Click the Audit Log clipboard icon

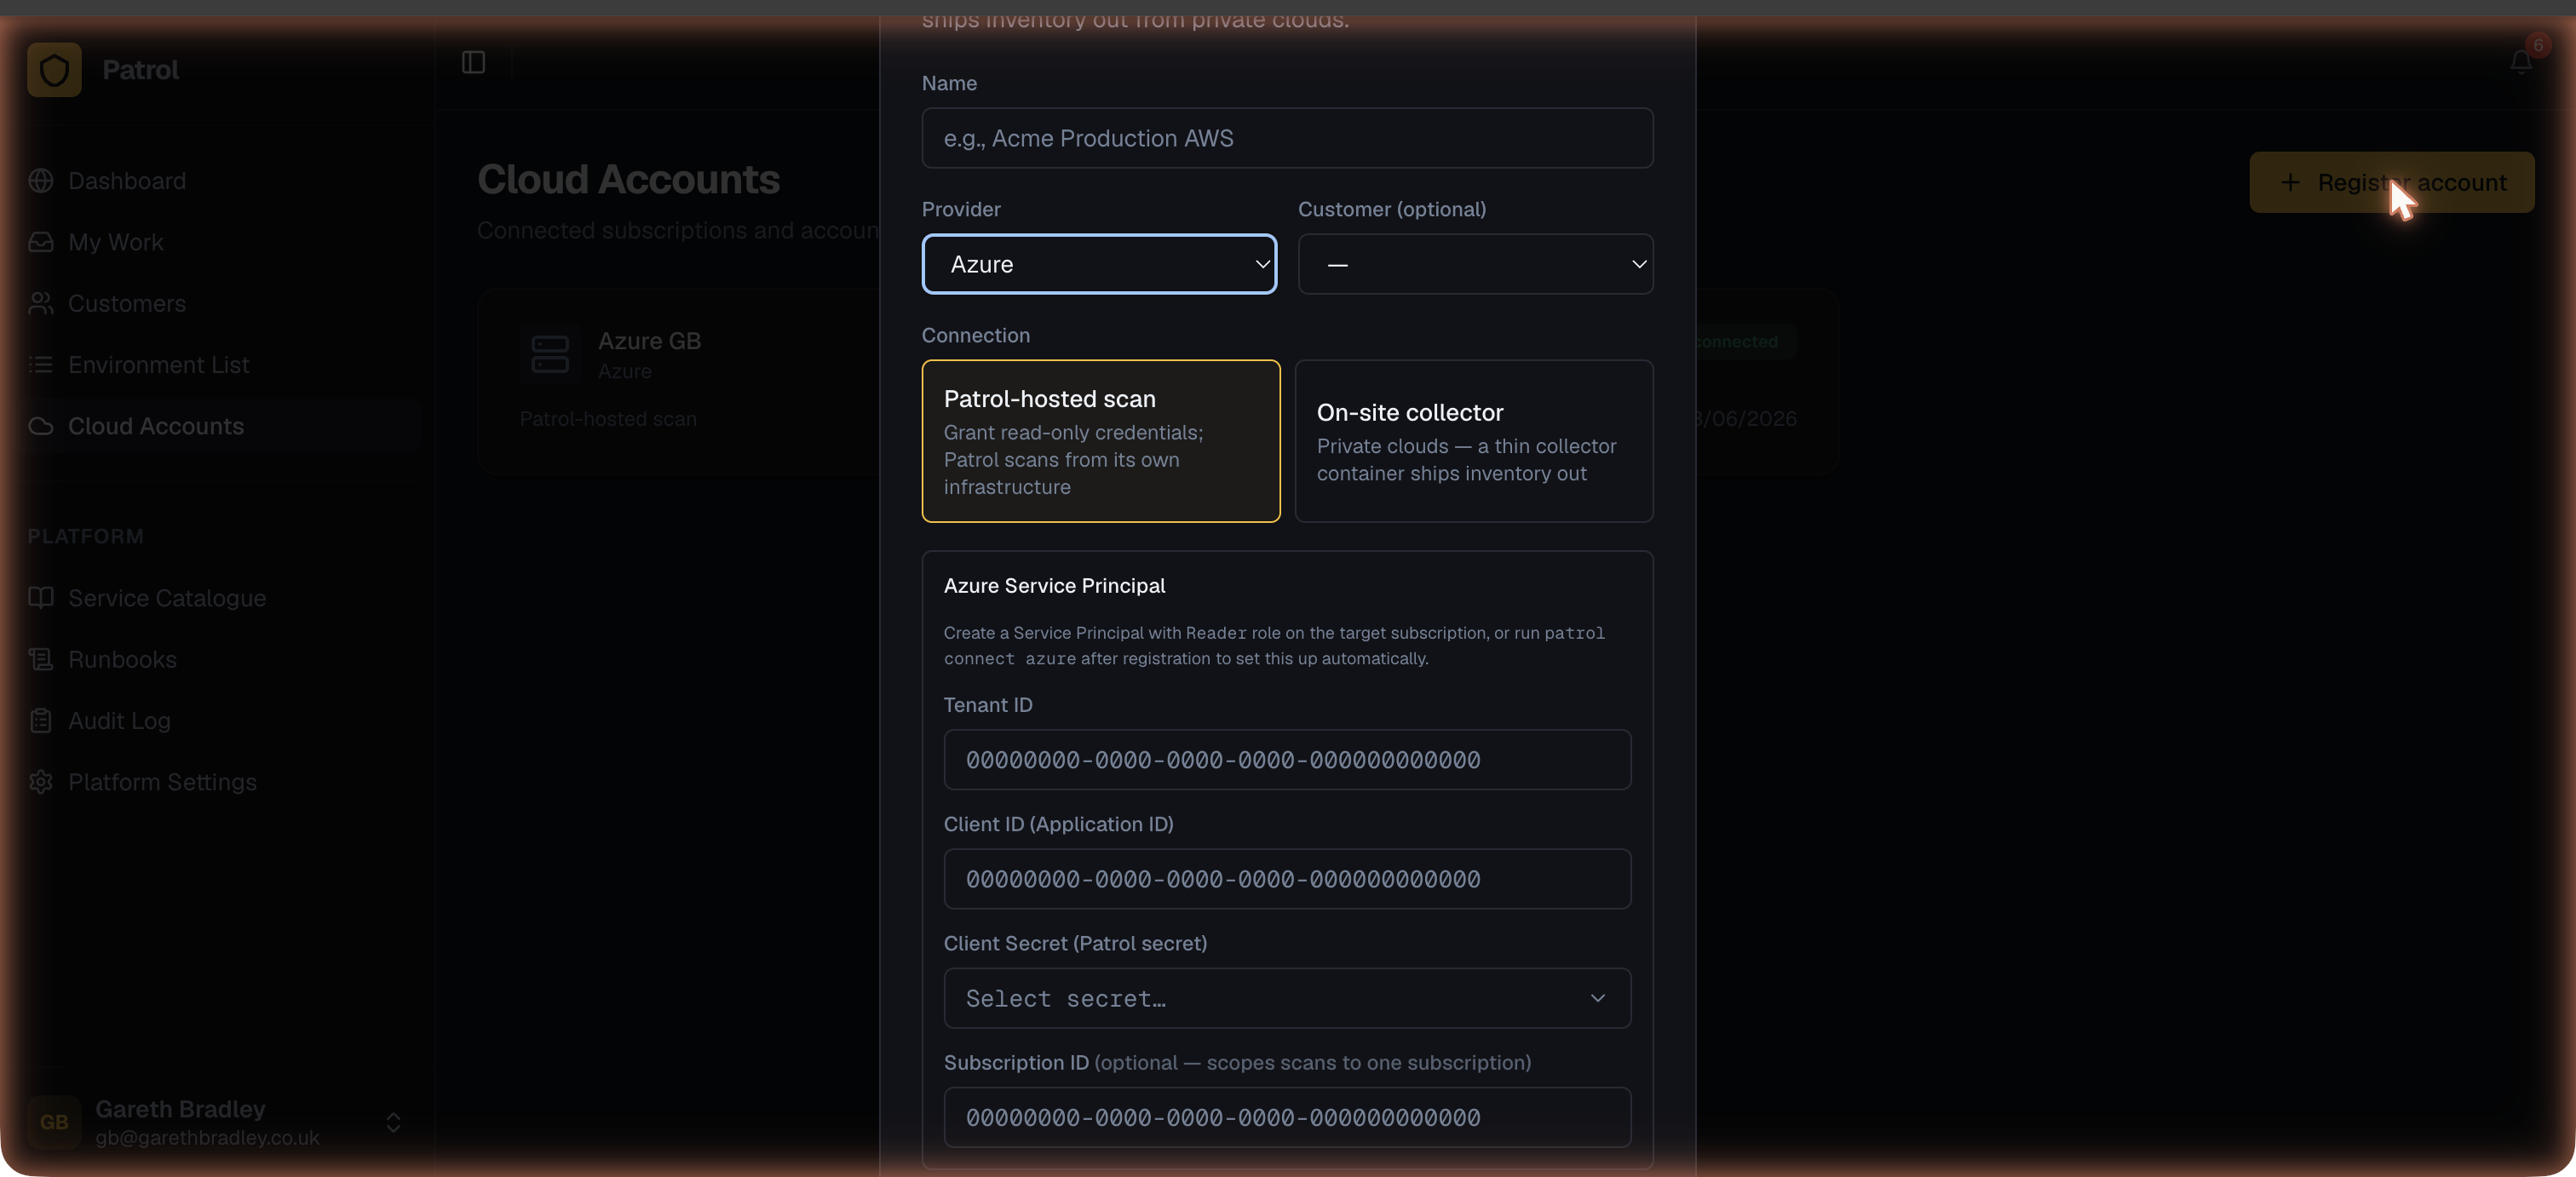(x=41, y=720)
